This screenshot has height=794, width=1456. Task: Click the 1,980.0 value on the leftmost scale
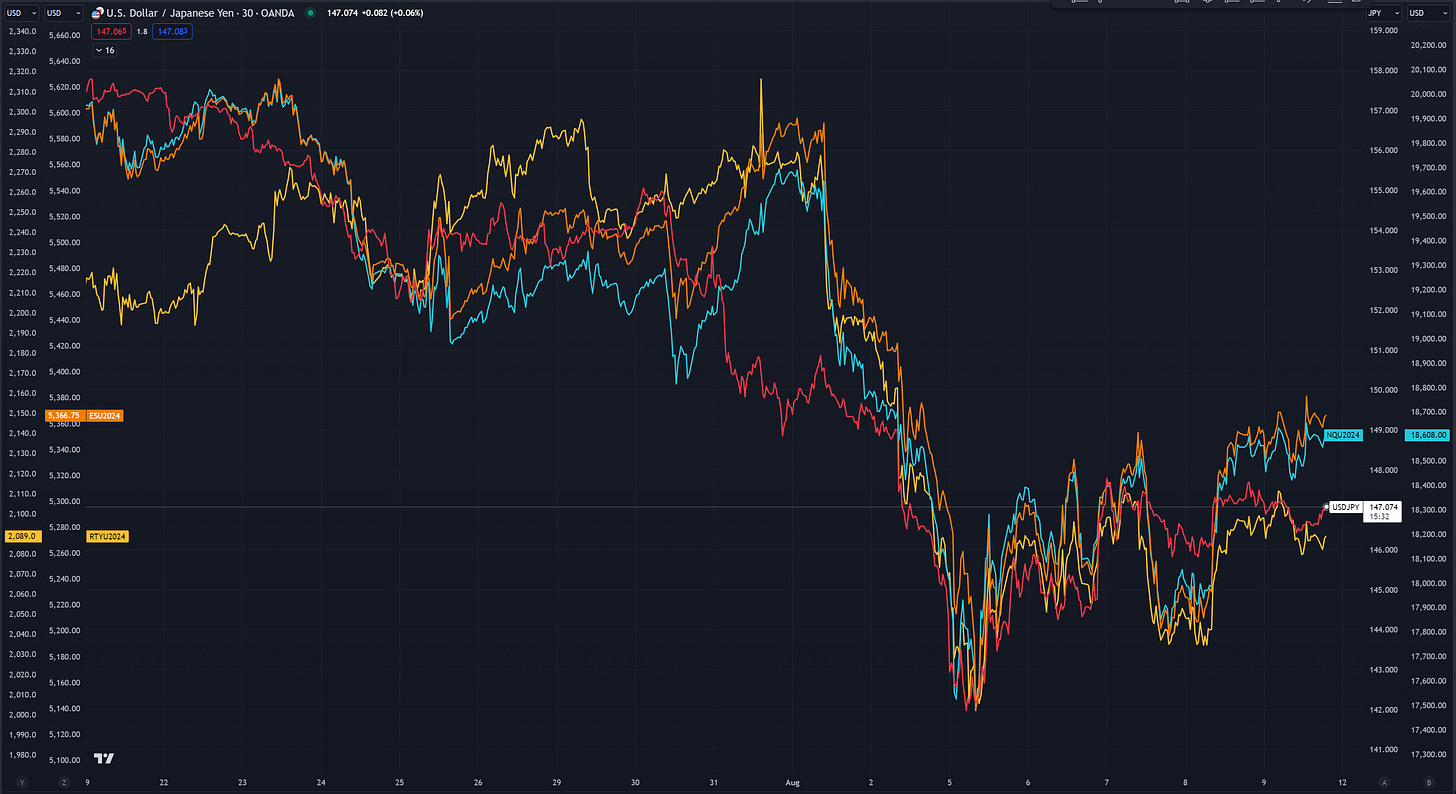point(21,755)
